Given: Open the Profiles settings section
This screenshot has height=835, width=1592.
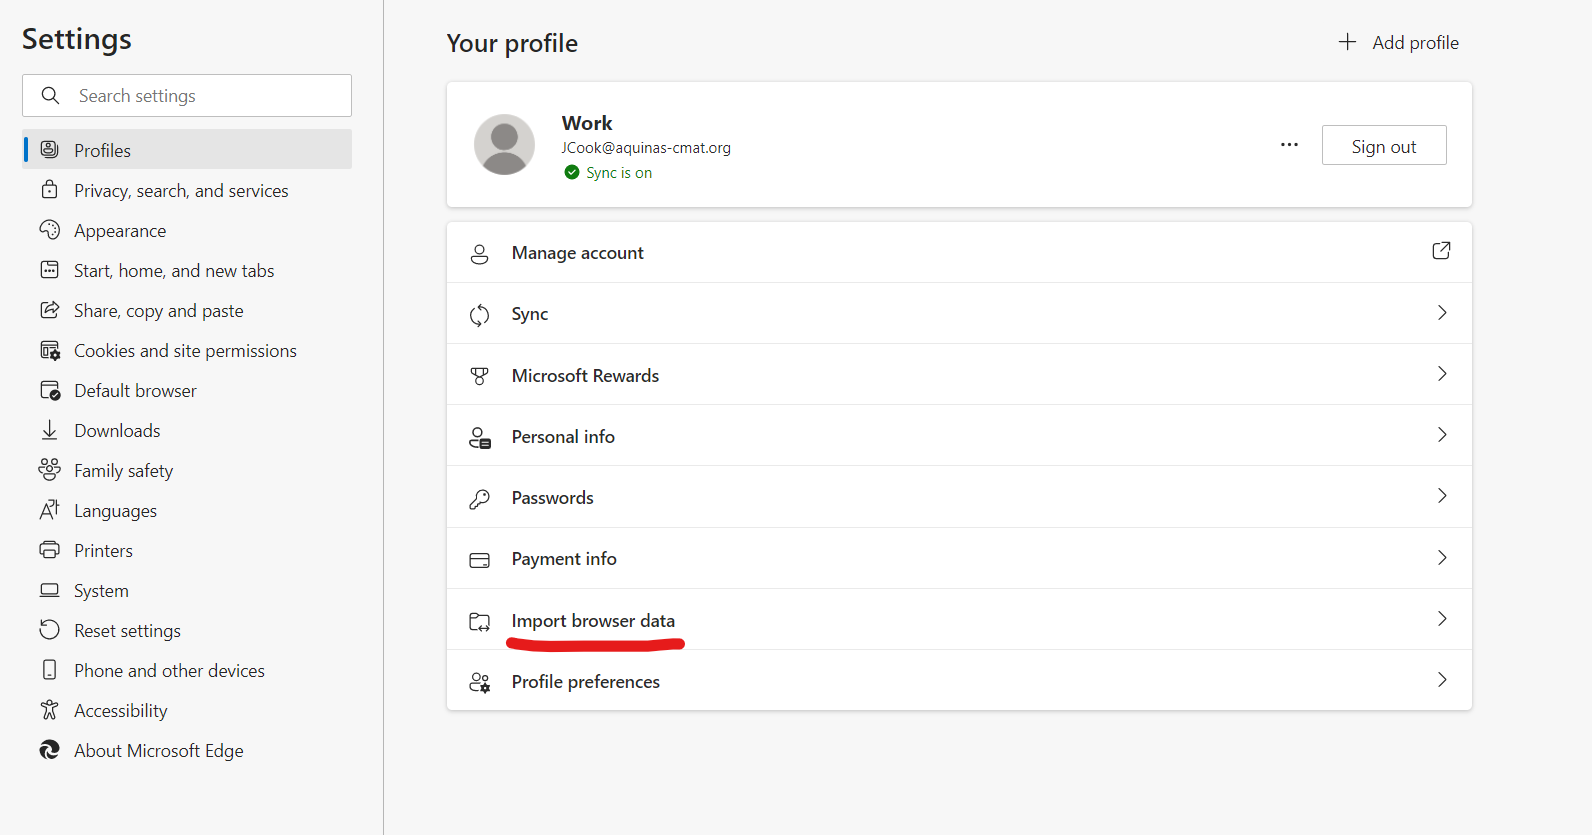Looking at the screenshot, I should coord(187,149).
